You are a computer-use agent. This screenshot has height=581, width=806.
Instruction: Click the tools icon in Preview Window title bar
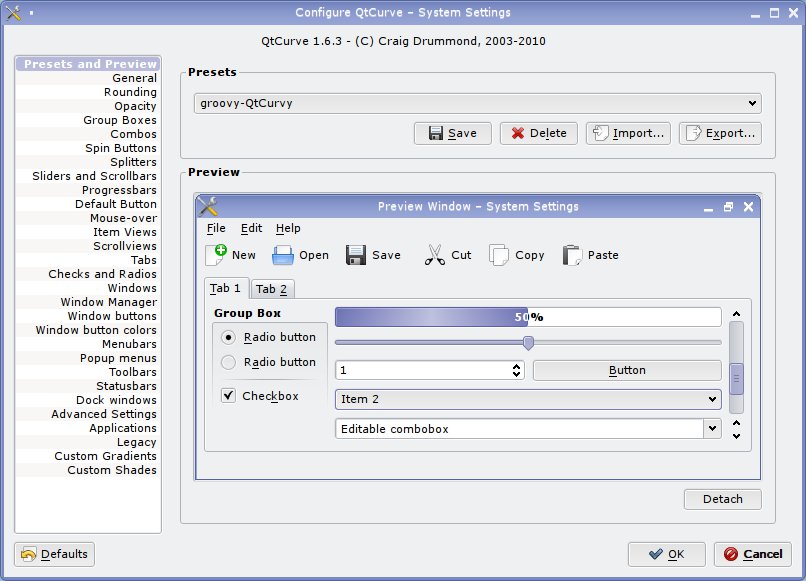pos(208,207)
